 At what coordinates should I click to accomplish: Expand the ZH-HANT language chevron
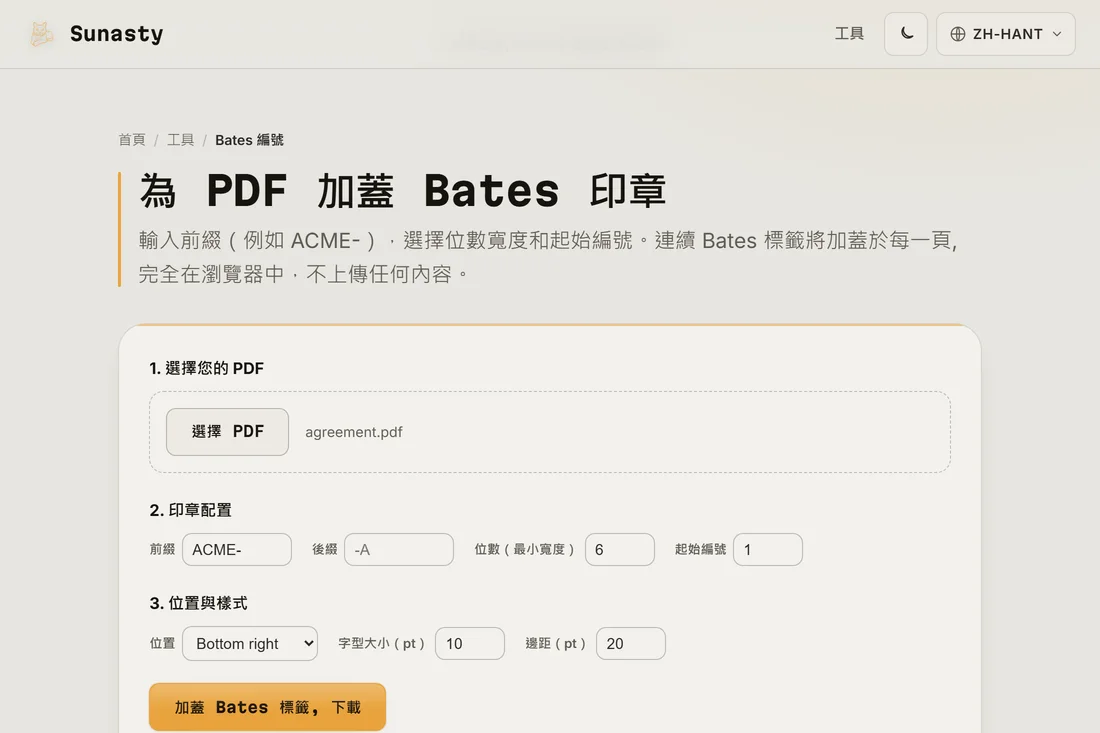pos(1057,34)
